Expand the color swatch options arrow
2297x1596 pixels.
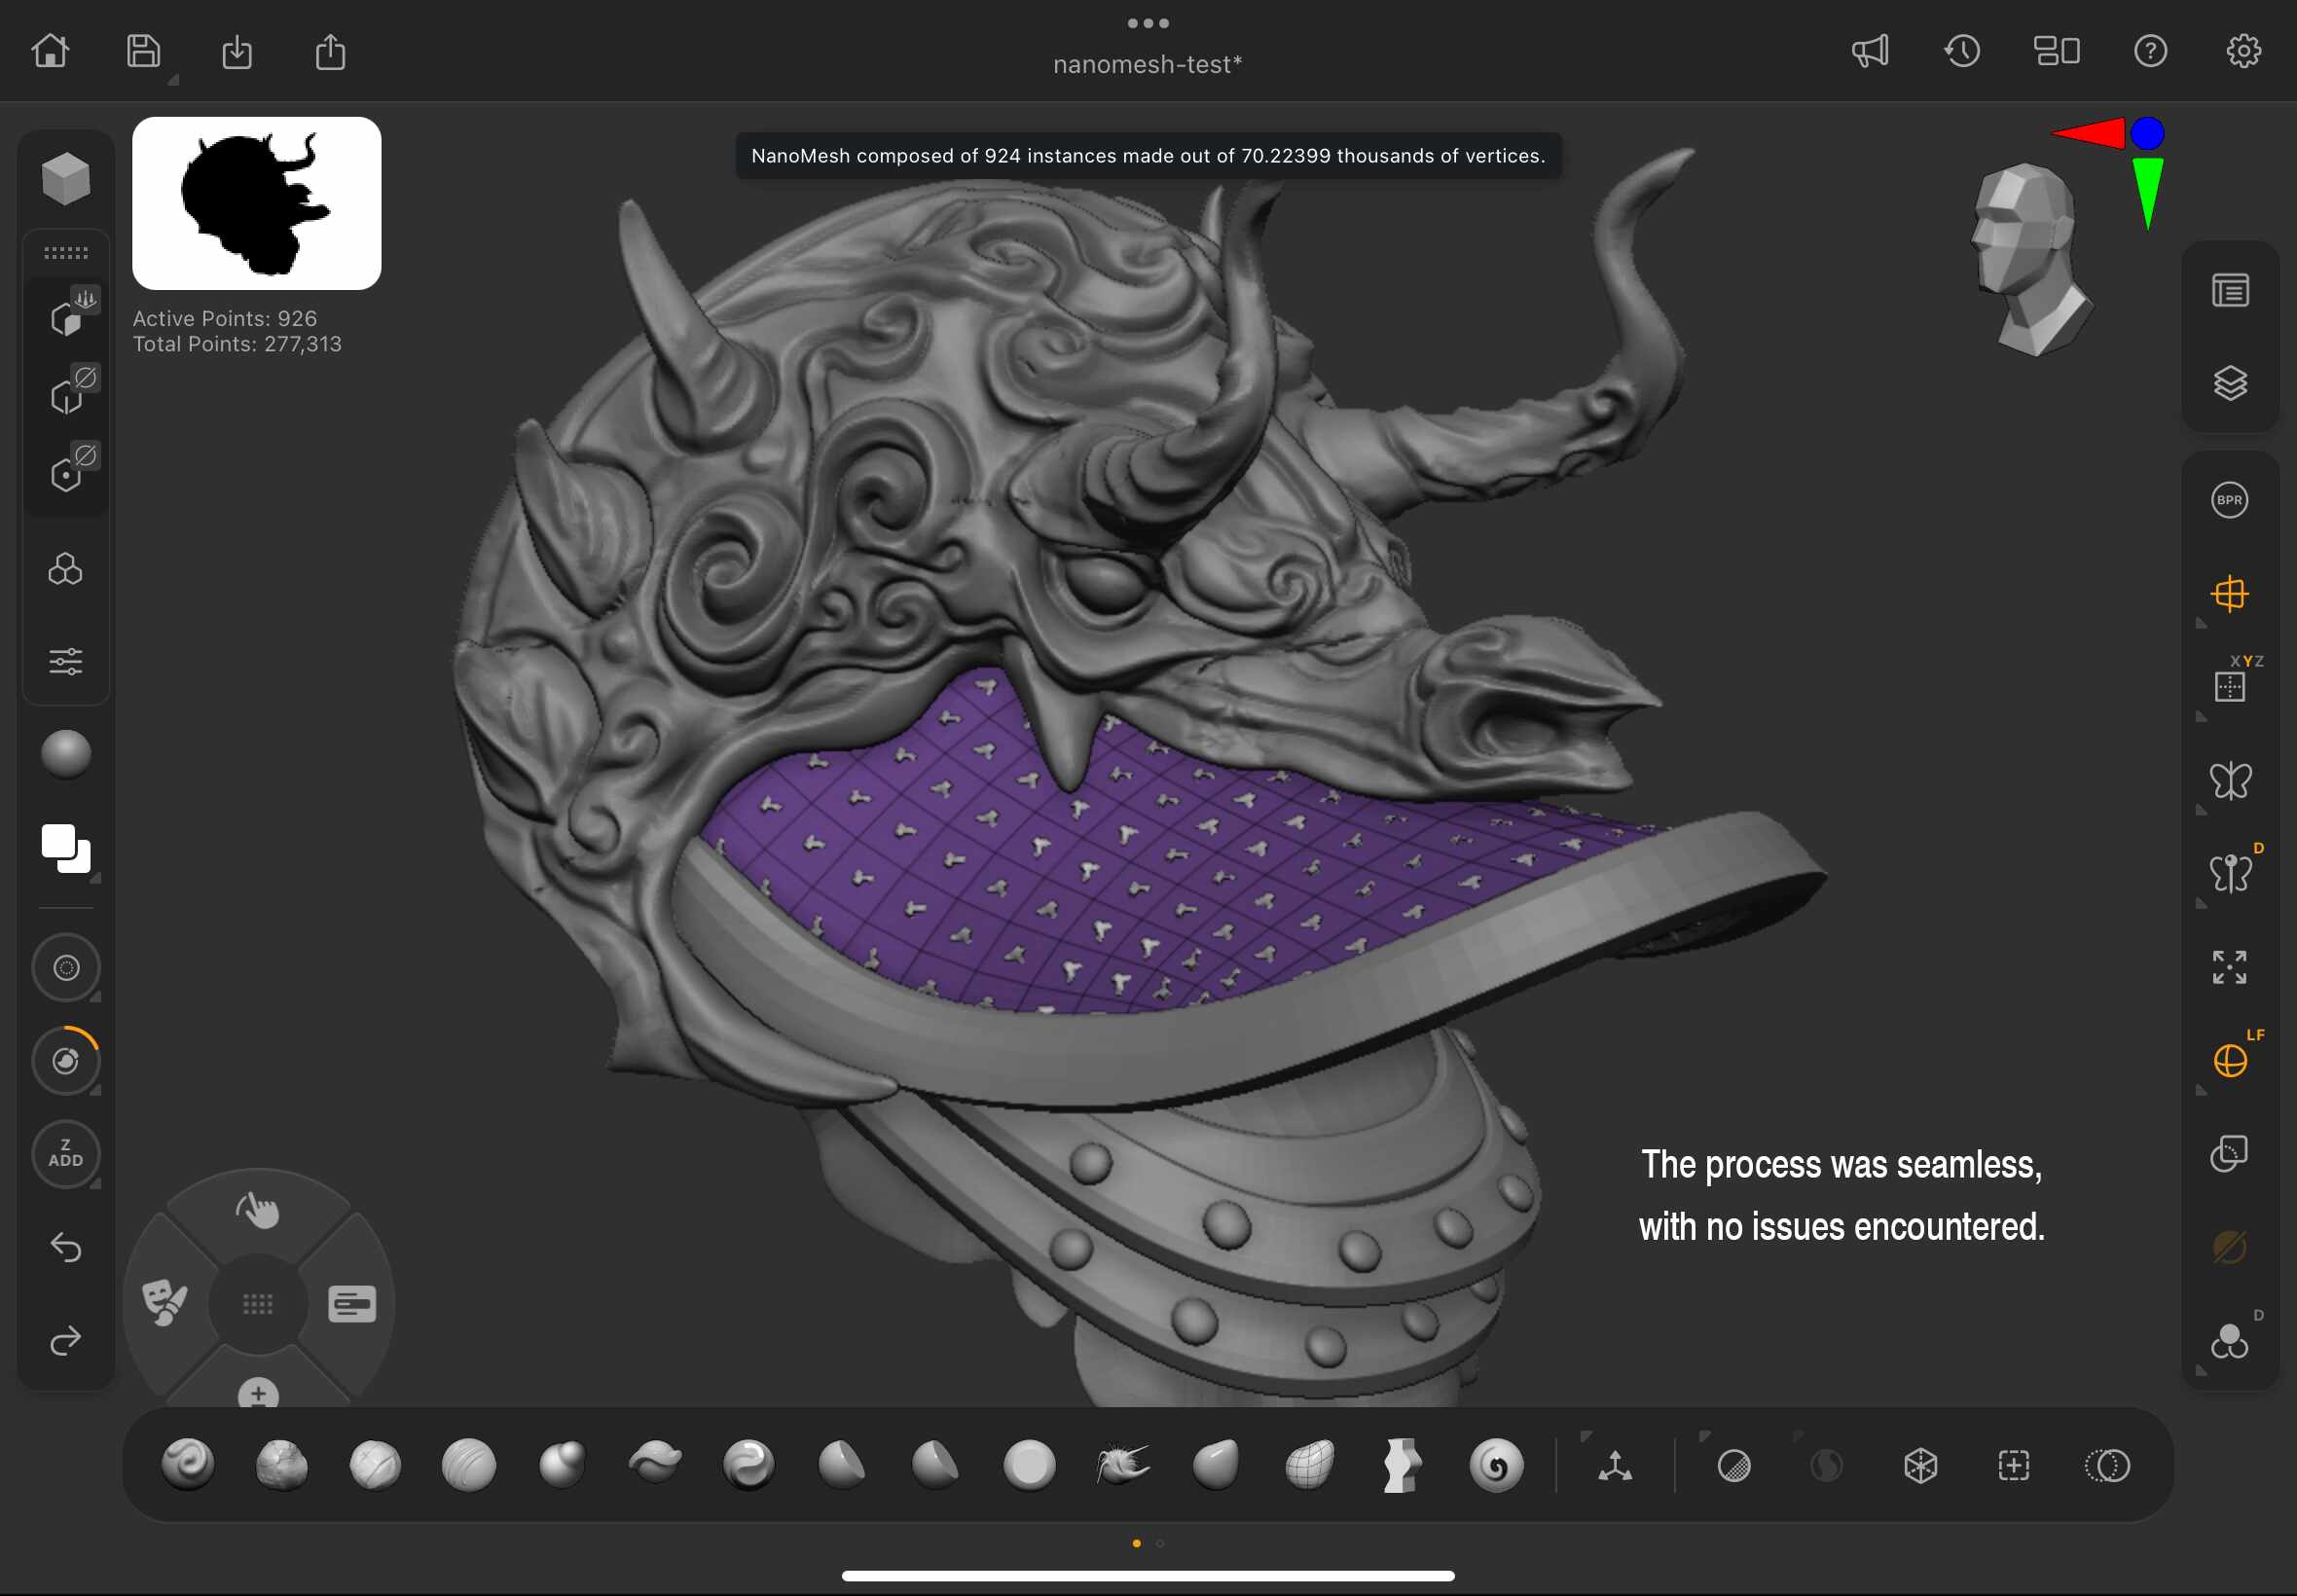coord(96,878)
